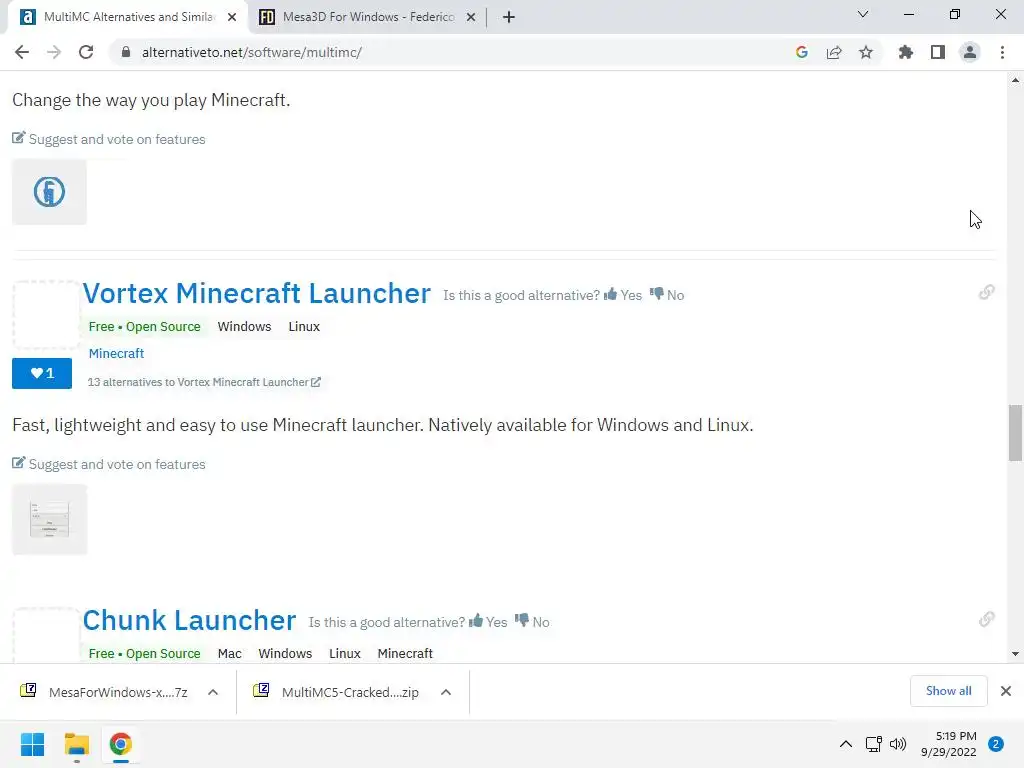The height and width of the screenshot is (768, 1024).
Task: Open the blue circular logo screenshot thumbnail
Action: tap(49, 192)
